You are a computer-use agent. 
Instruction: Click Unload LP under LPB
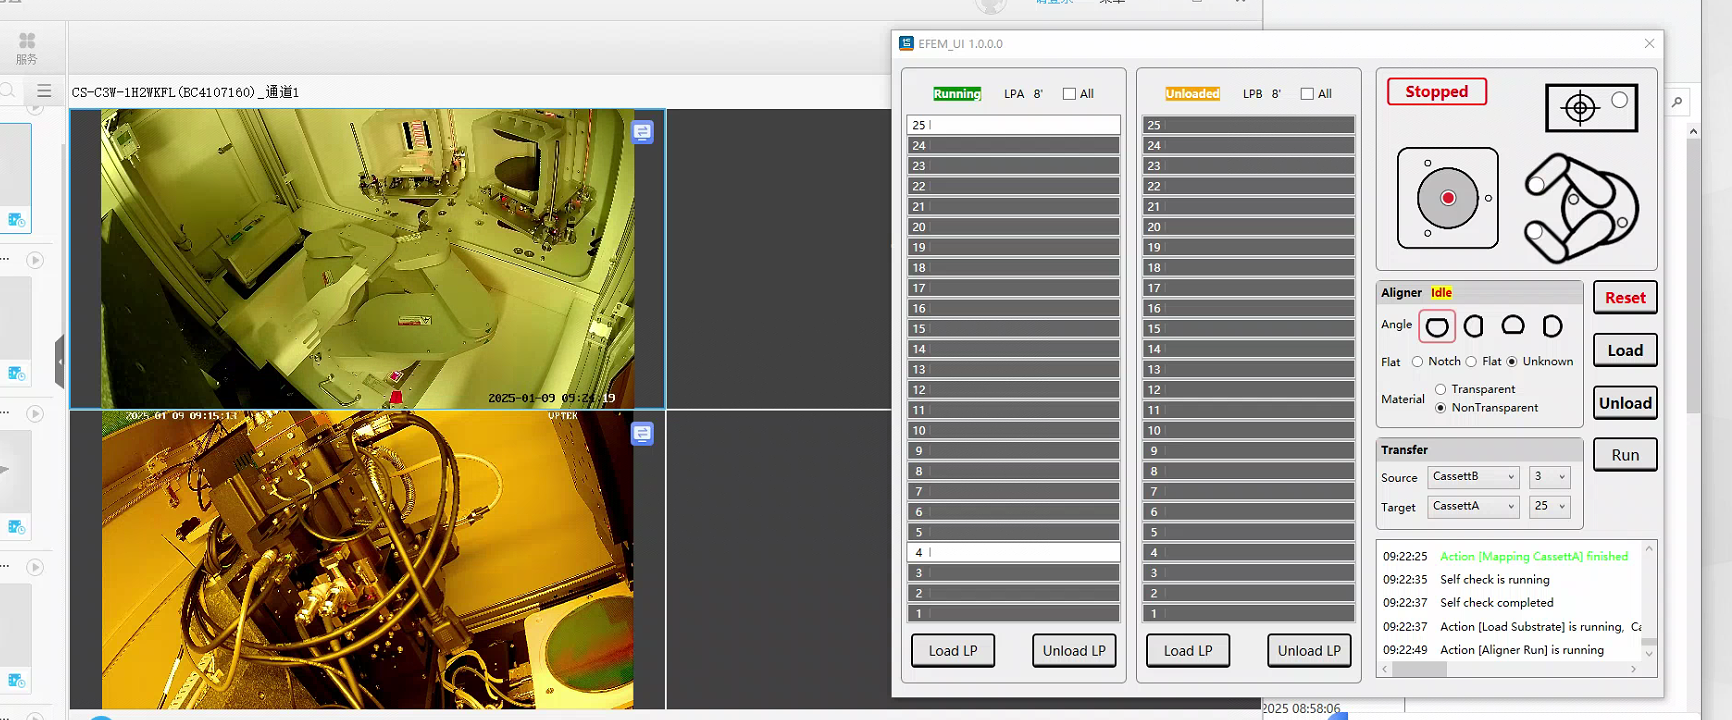(1309, 651)
